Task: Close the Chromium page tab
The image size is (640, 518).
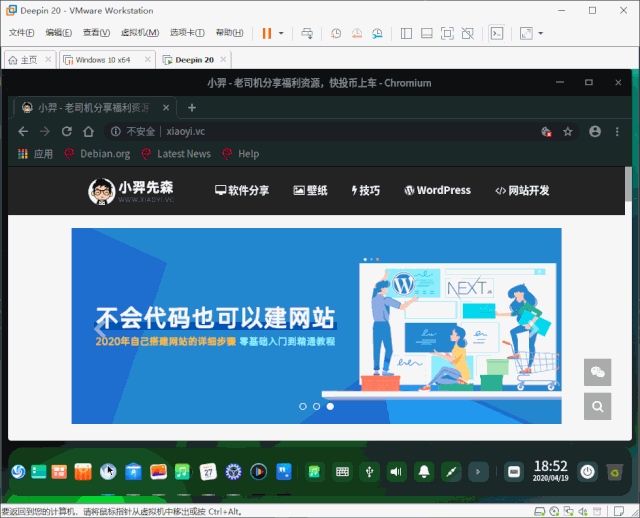Action: tap(166, 108)
